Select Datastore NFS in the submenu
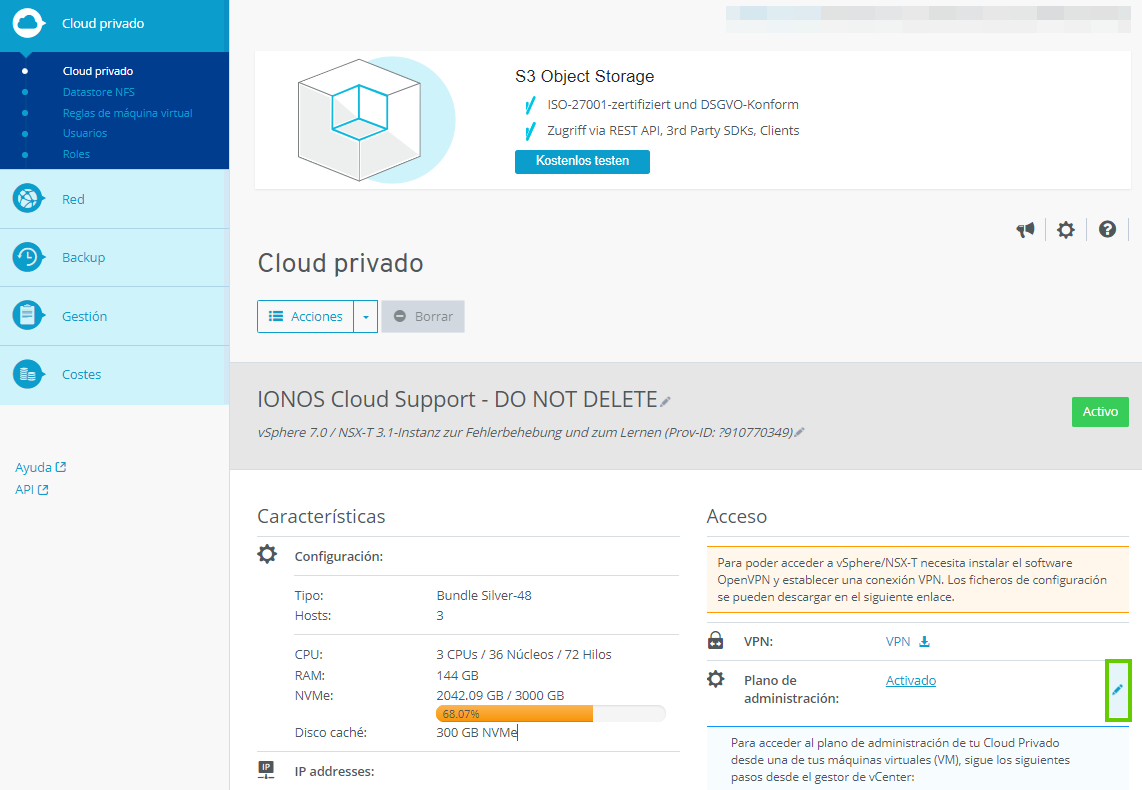The image size is (1142, 790). tap(98, 92)
